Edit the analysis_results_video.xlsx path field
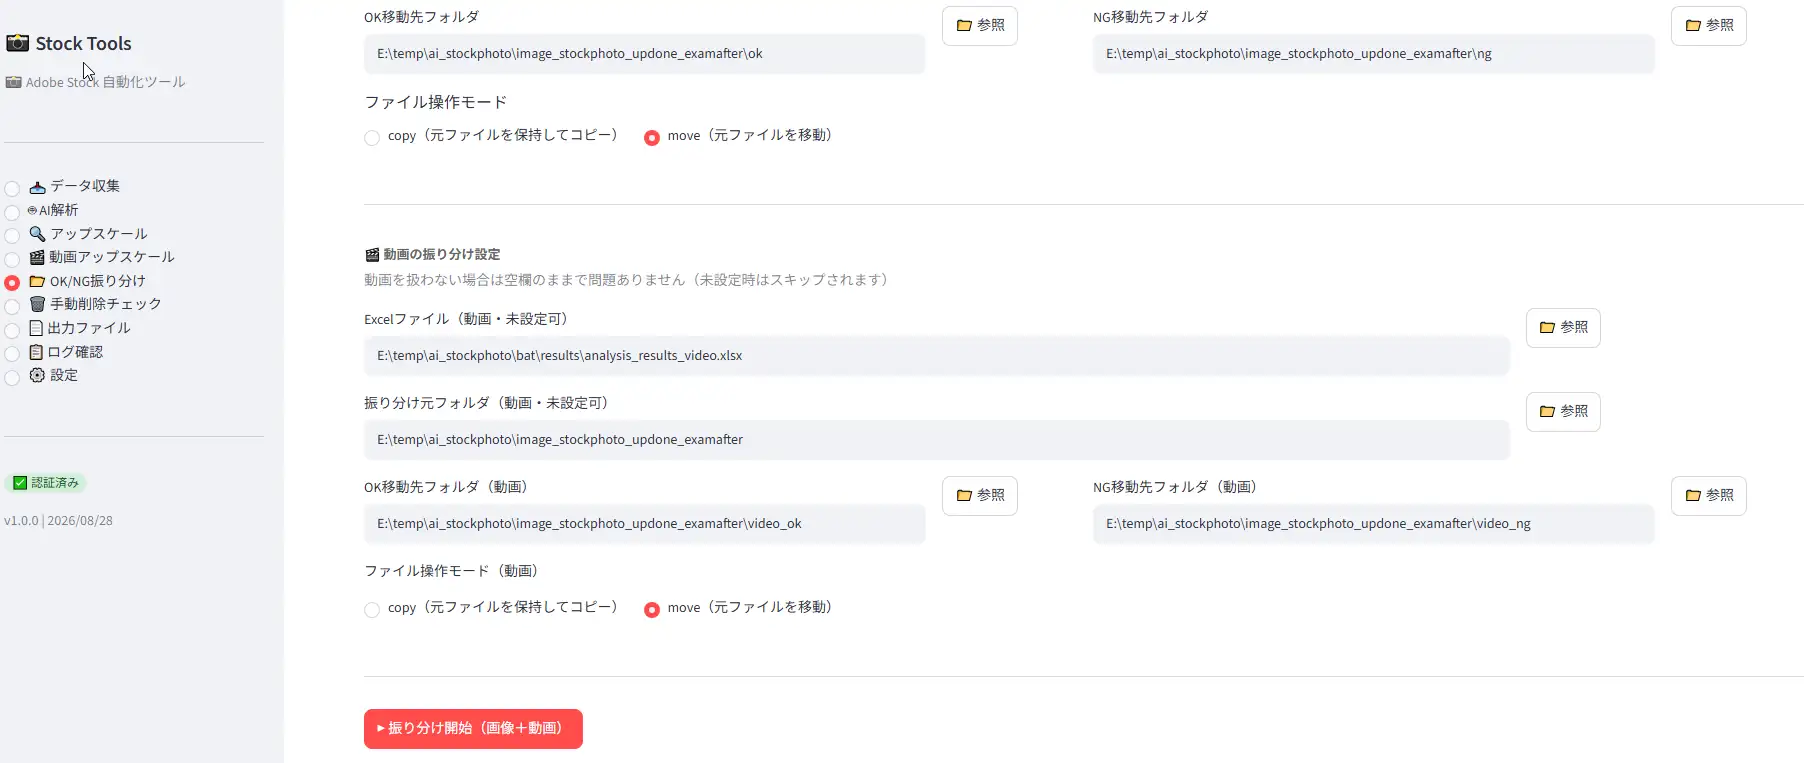 coord(936,356)
